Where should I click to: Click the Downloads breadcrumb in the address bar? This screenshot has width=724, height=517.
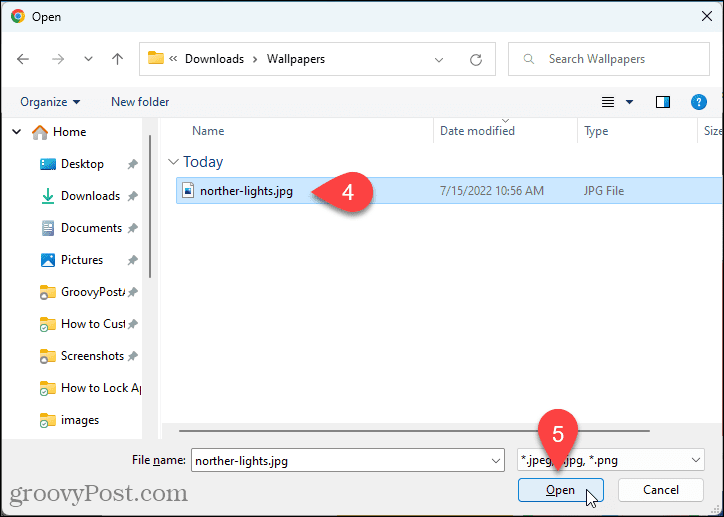214,59
